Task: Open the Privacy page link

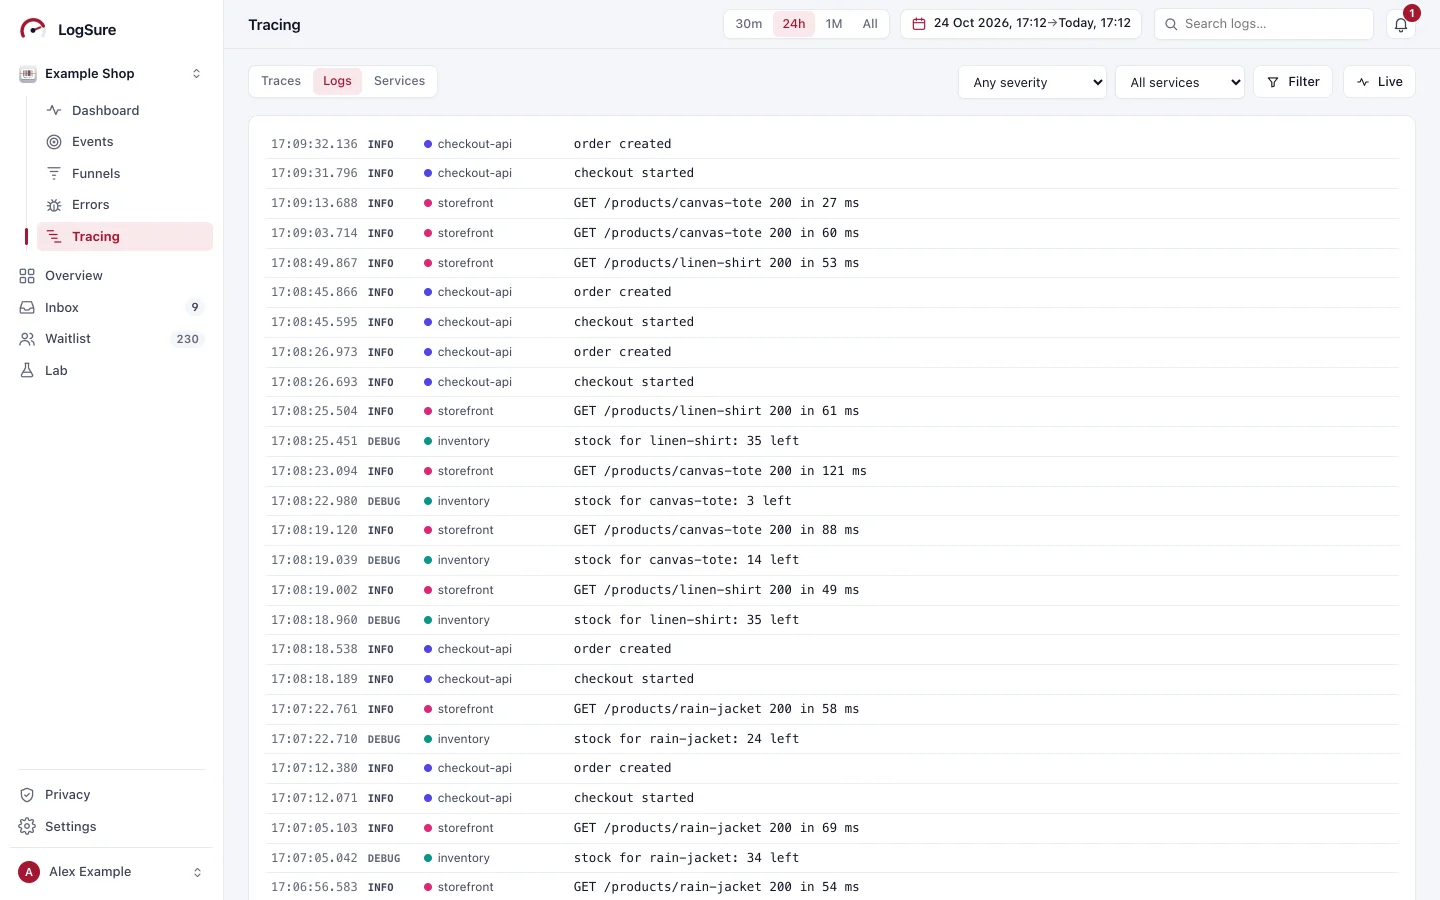Action: point(111,795)
